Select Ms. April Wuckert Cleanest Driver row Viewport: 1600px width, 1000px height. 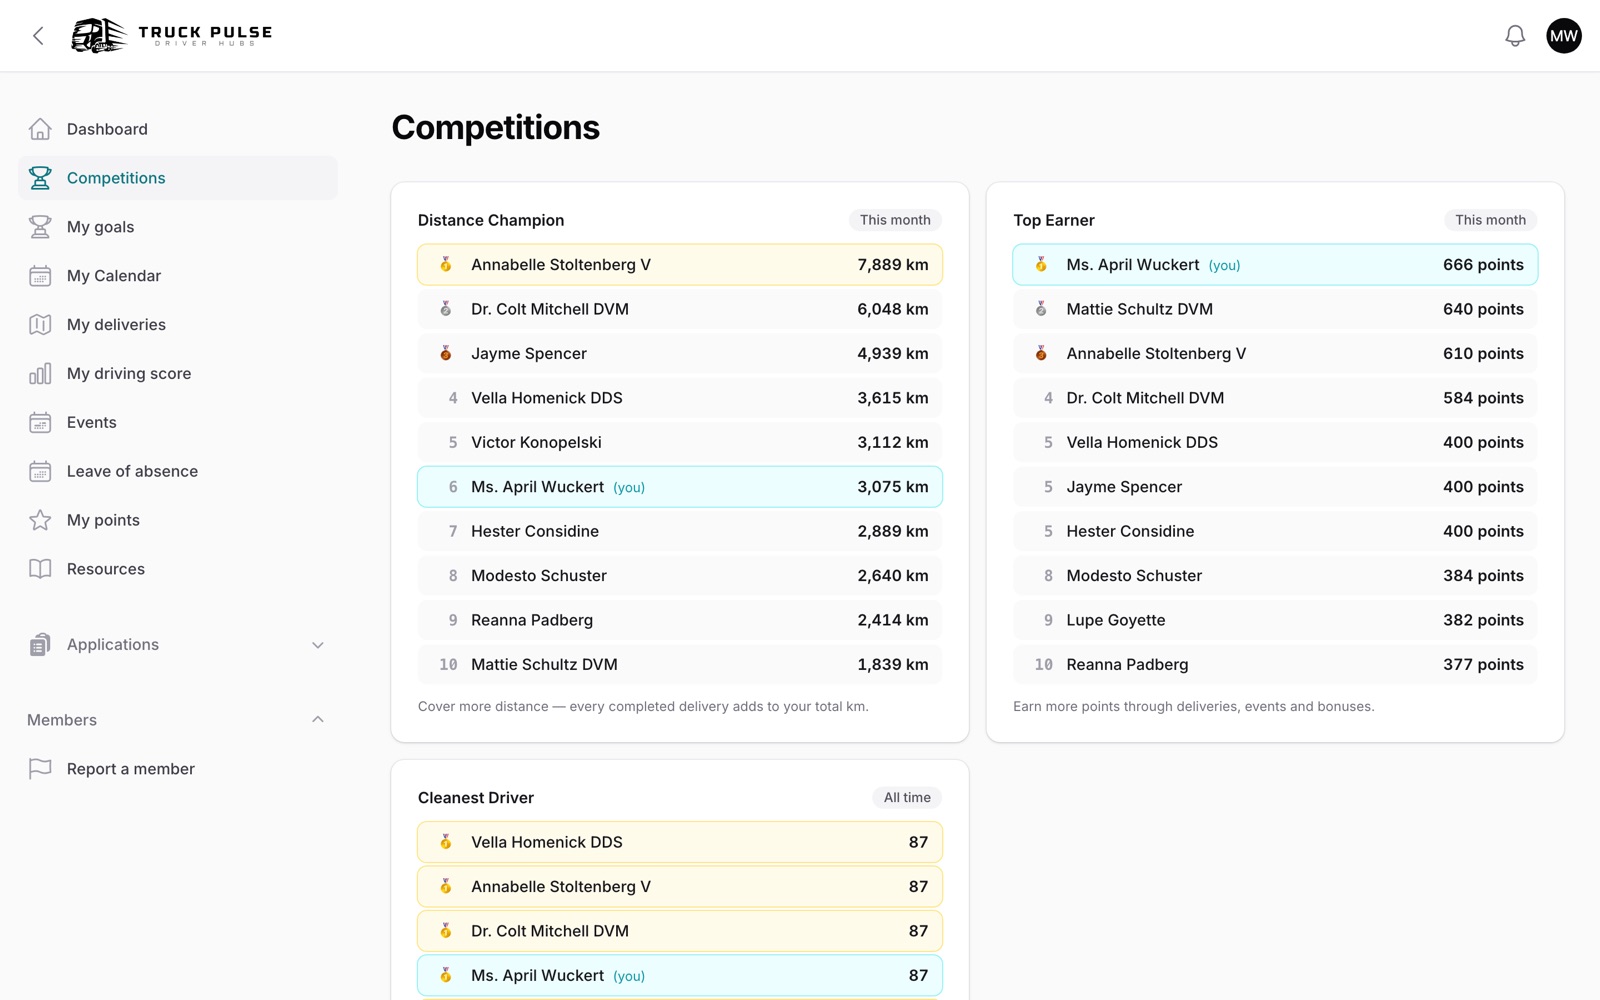point(680,975)
